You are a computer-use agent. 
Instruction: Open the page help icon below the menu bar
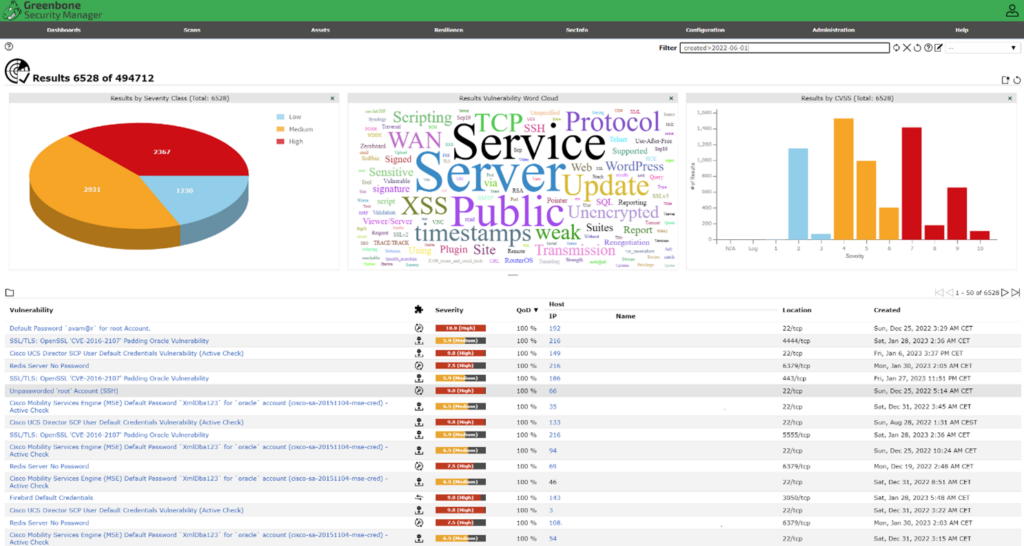(9, 46)
